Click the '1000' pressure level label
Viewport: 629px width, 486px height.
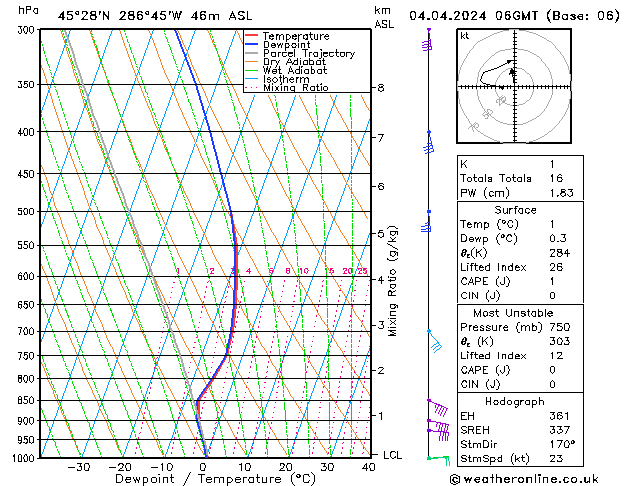click(25, 458)
